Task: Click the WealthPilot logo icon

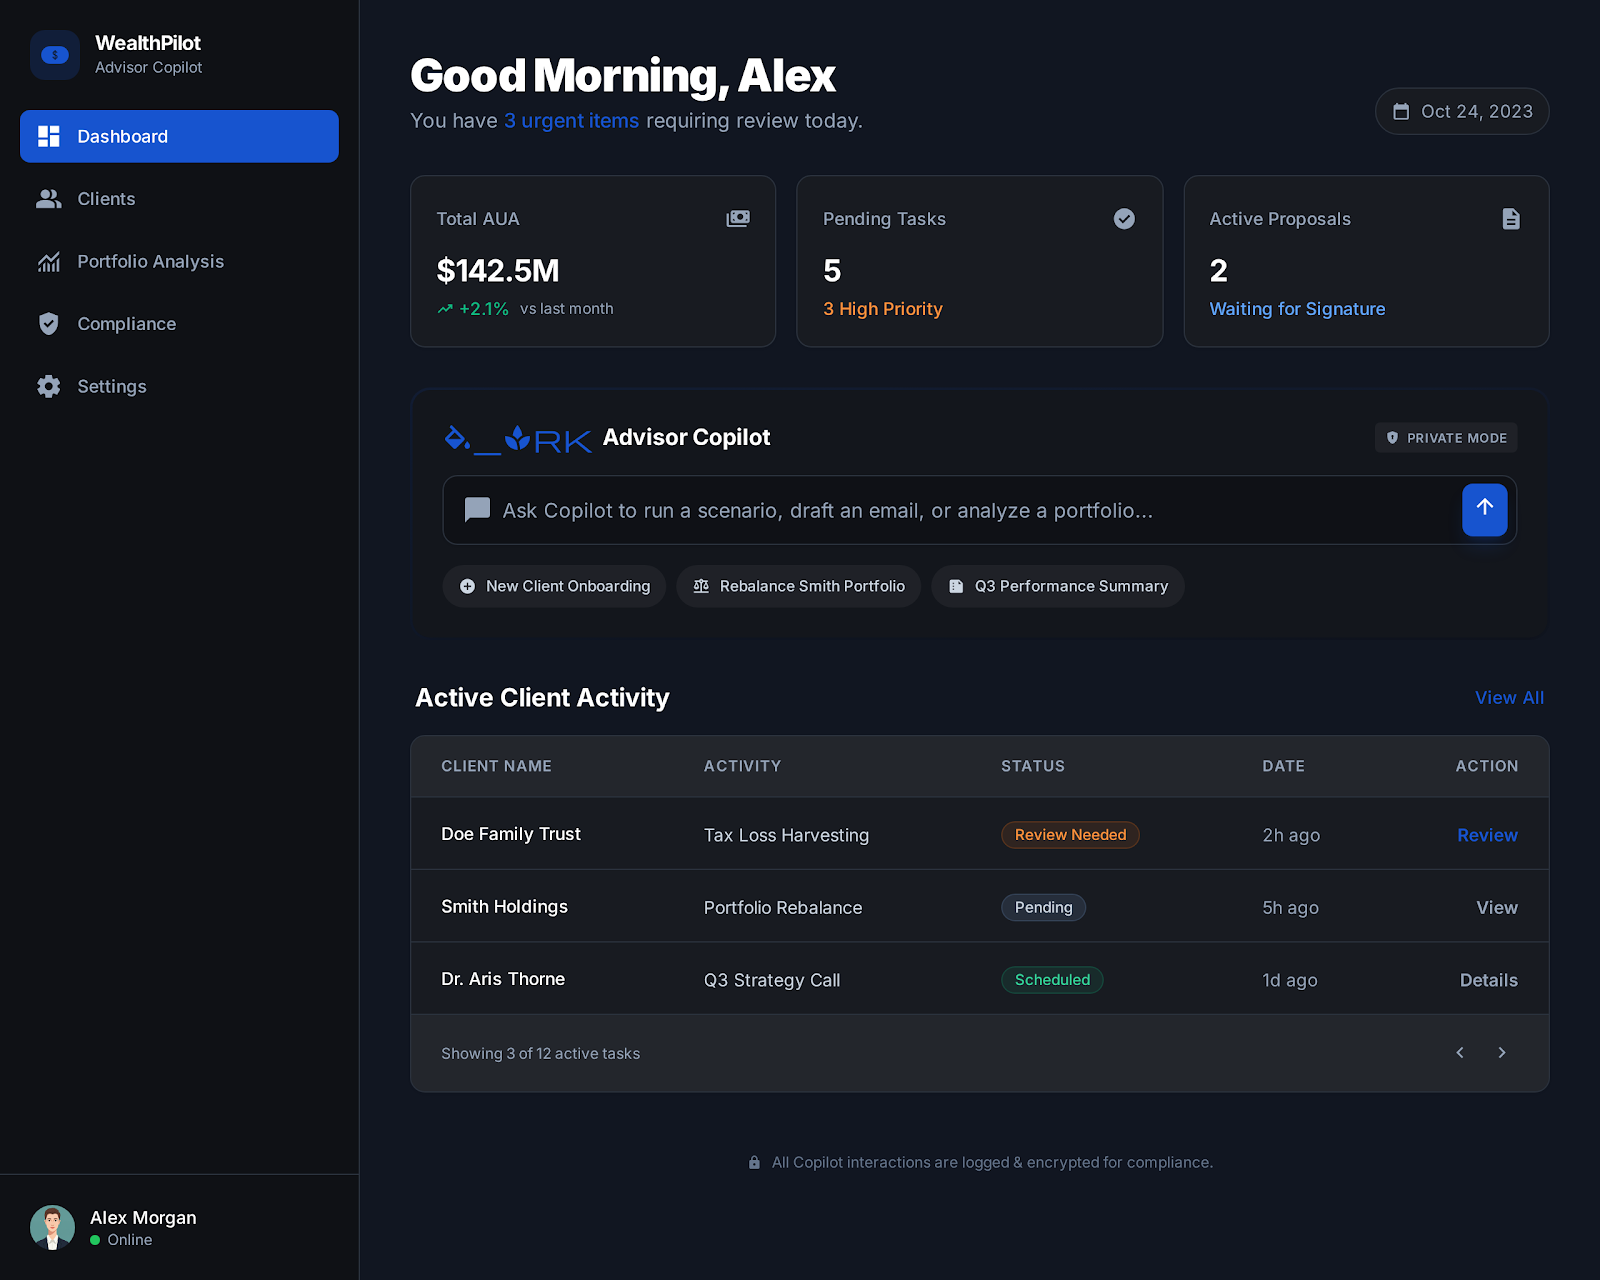Action: pyautogui.click(x=55, y=55)
